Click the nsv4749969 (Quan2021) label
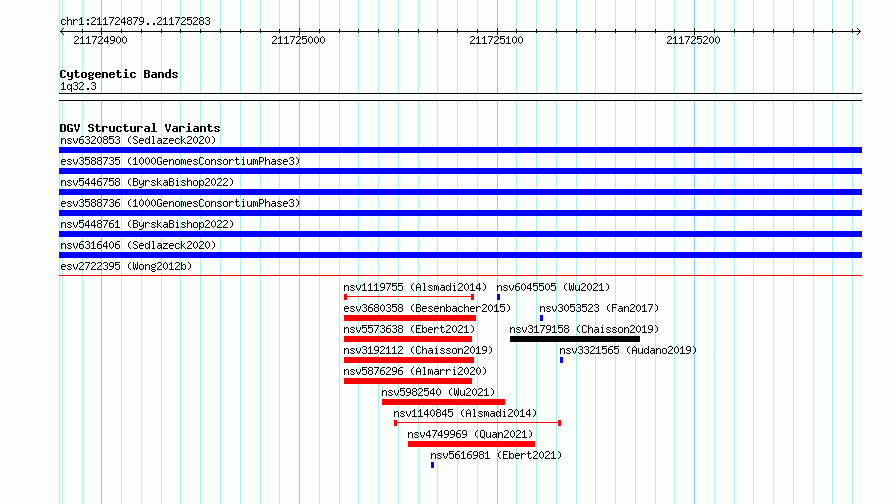The height and width of the screenshot is (504, 890). coord(470,434)
